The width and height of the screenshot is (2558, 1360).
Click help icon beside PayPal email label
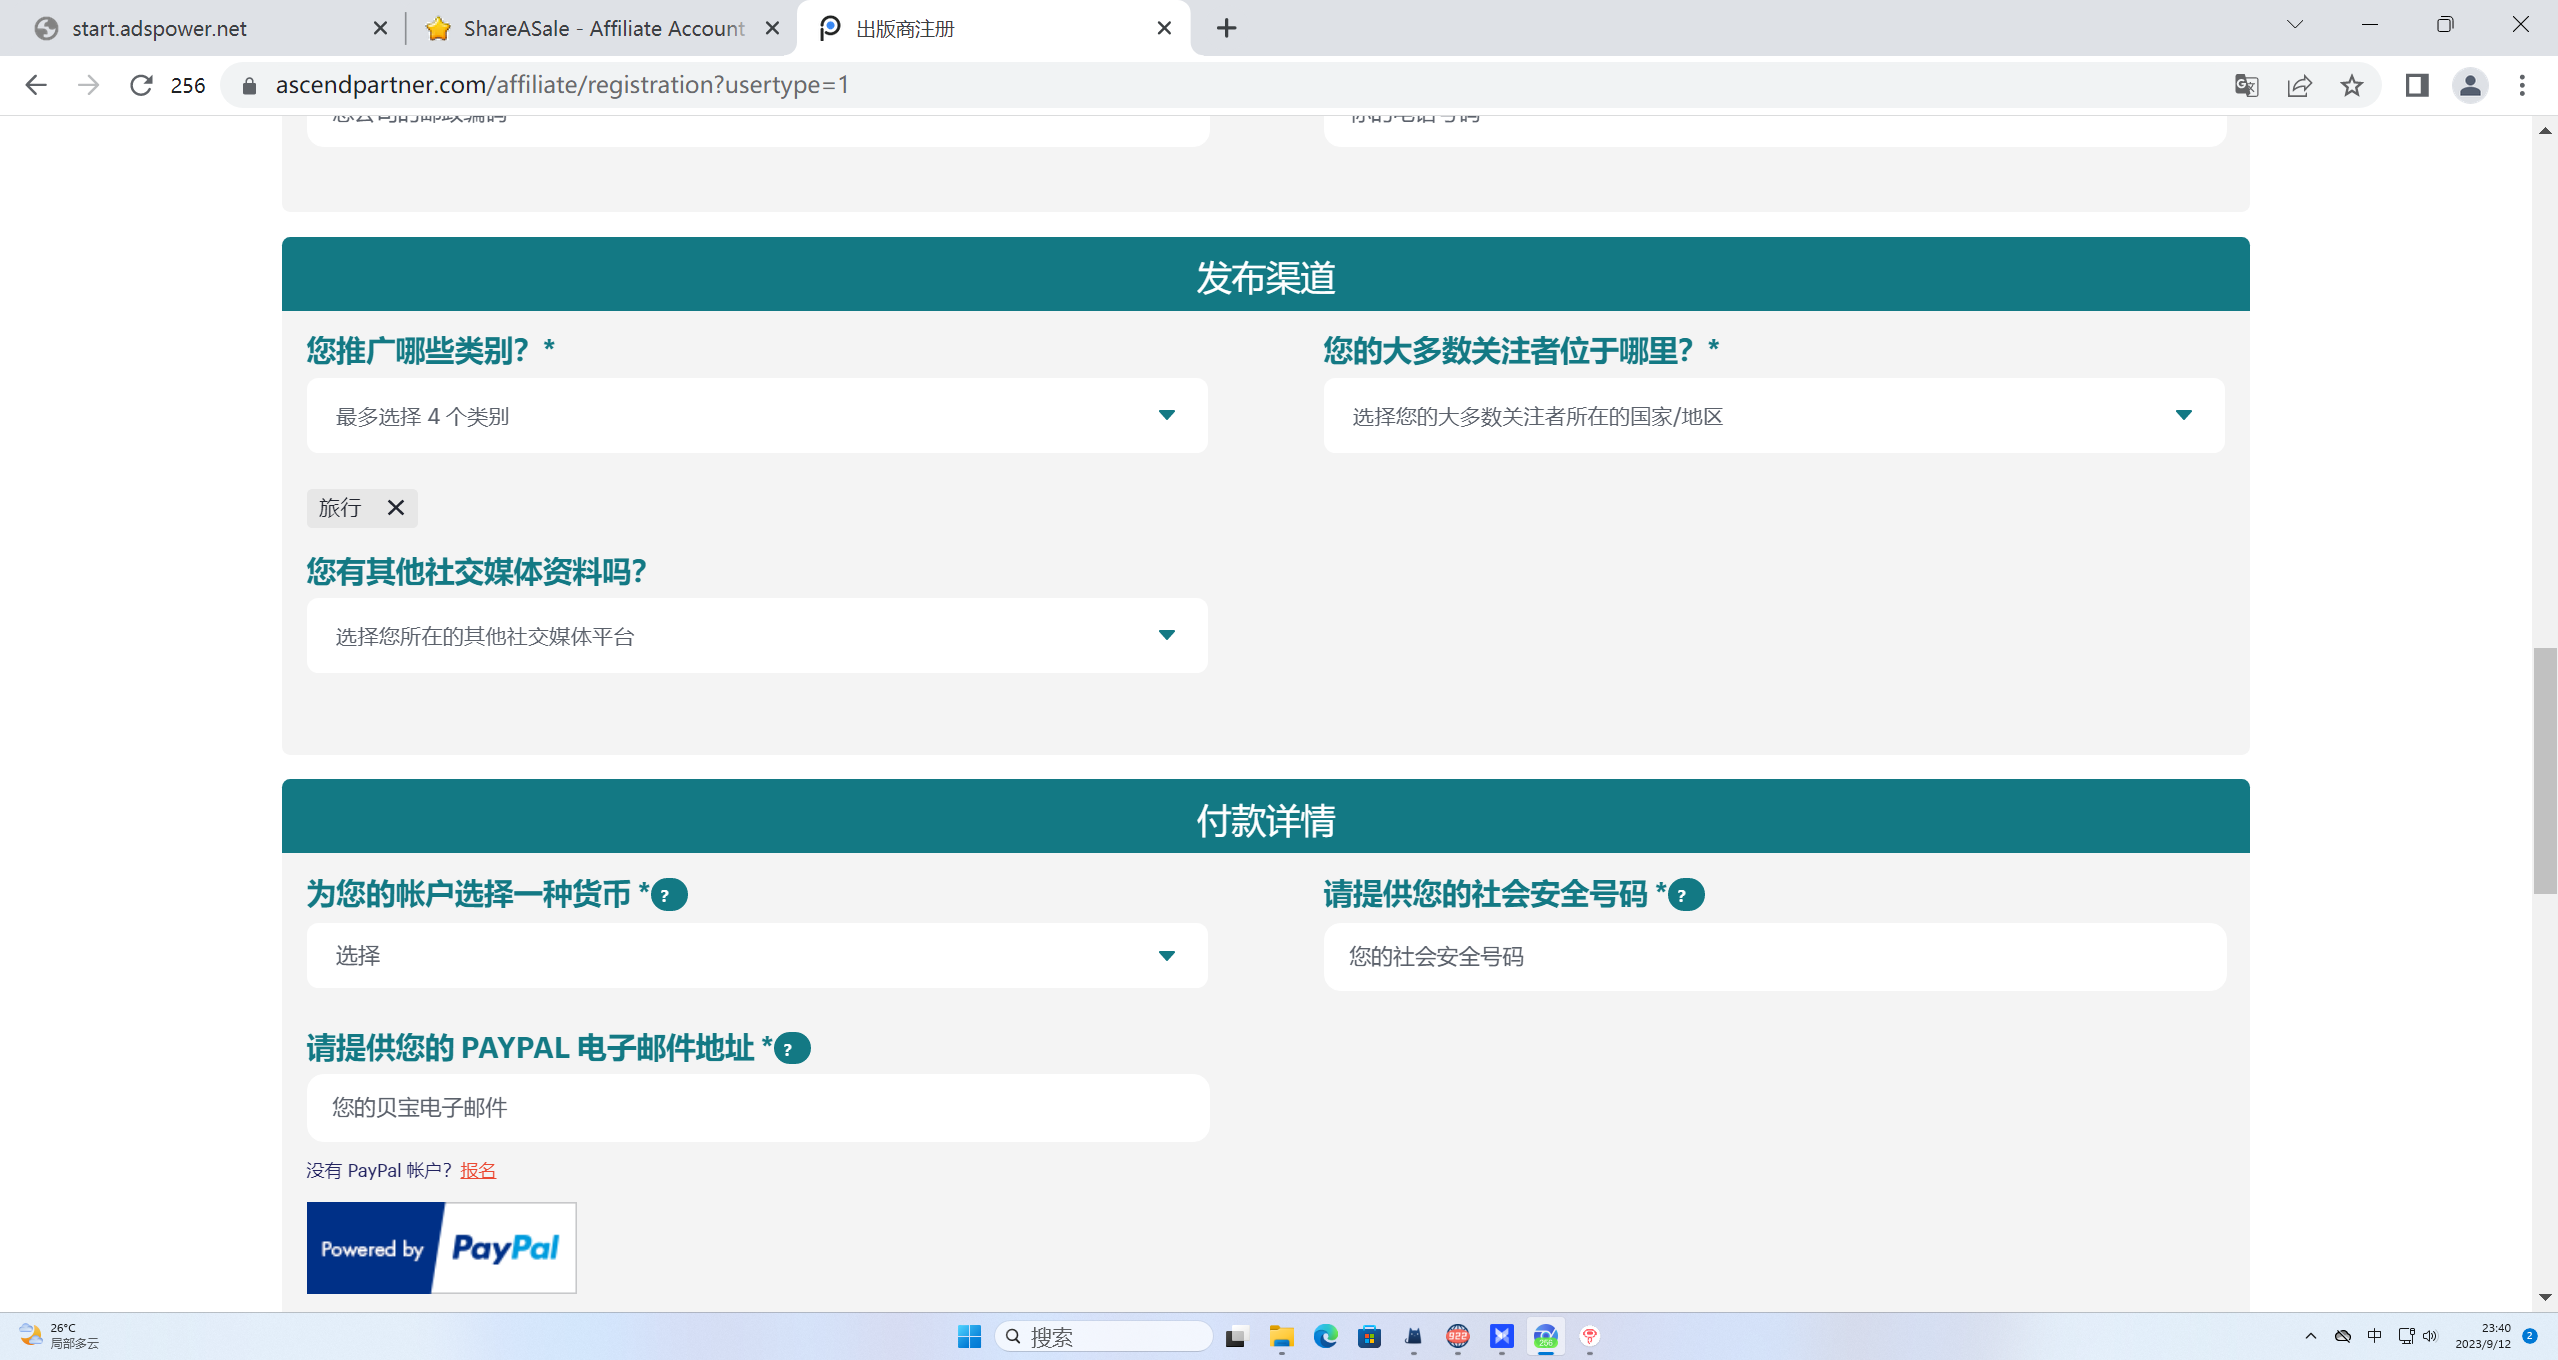pos(791,1048)
